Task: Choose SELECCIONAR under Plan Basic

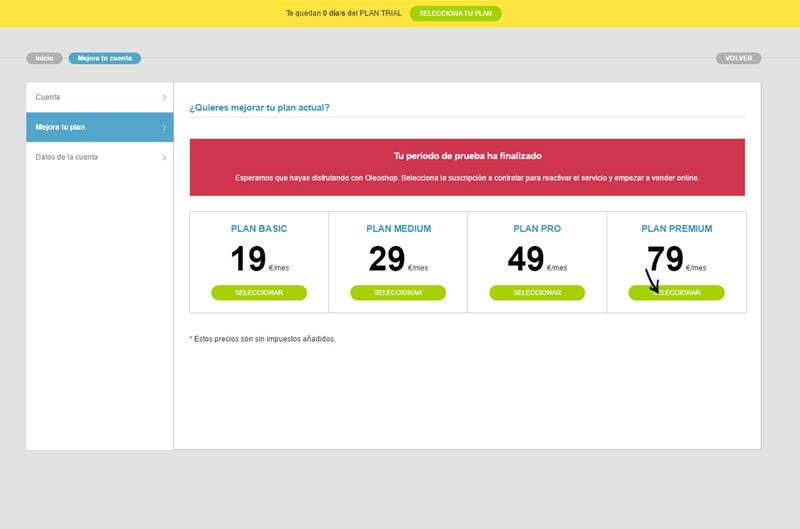Action: 259,293
